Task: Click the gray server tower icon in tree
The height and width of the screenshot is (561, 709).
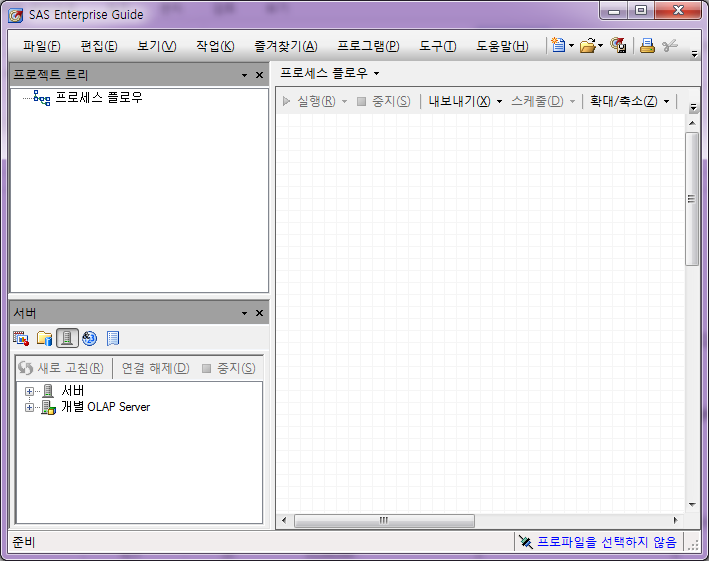Action: [x=48, y=391]
